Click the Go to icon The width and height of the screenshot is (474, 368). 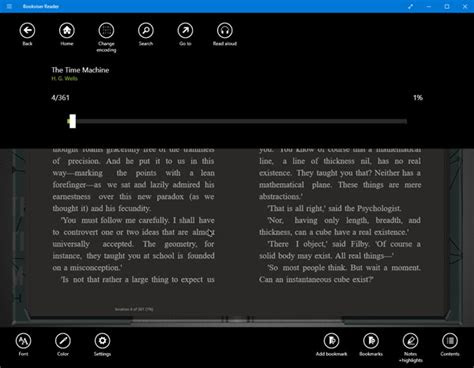tap(185, 31)
